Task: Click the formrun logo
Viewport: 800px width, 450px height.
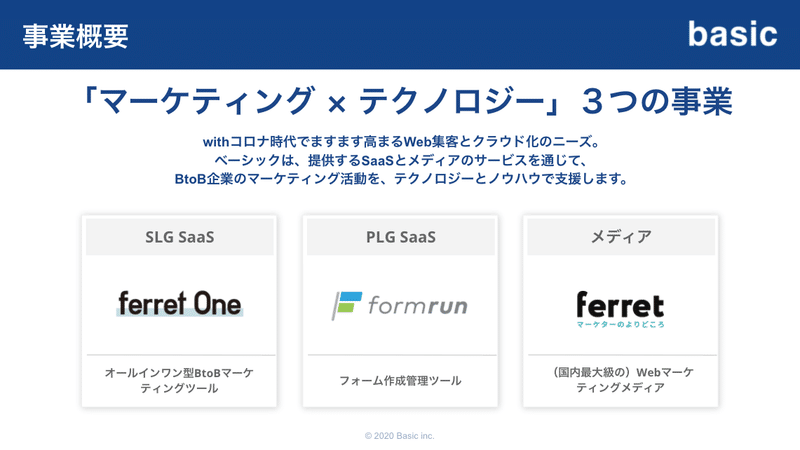Action: pos(399,305)
